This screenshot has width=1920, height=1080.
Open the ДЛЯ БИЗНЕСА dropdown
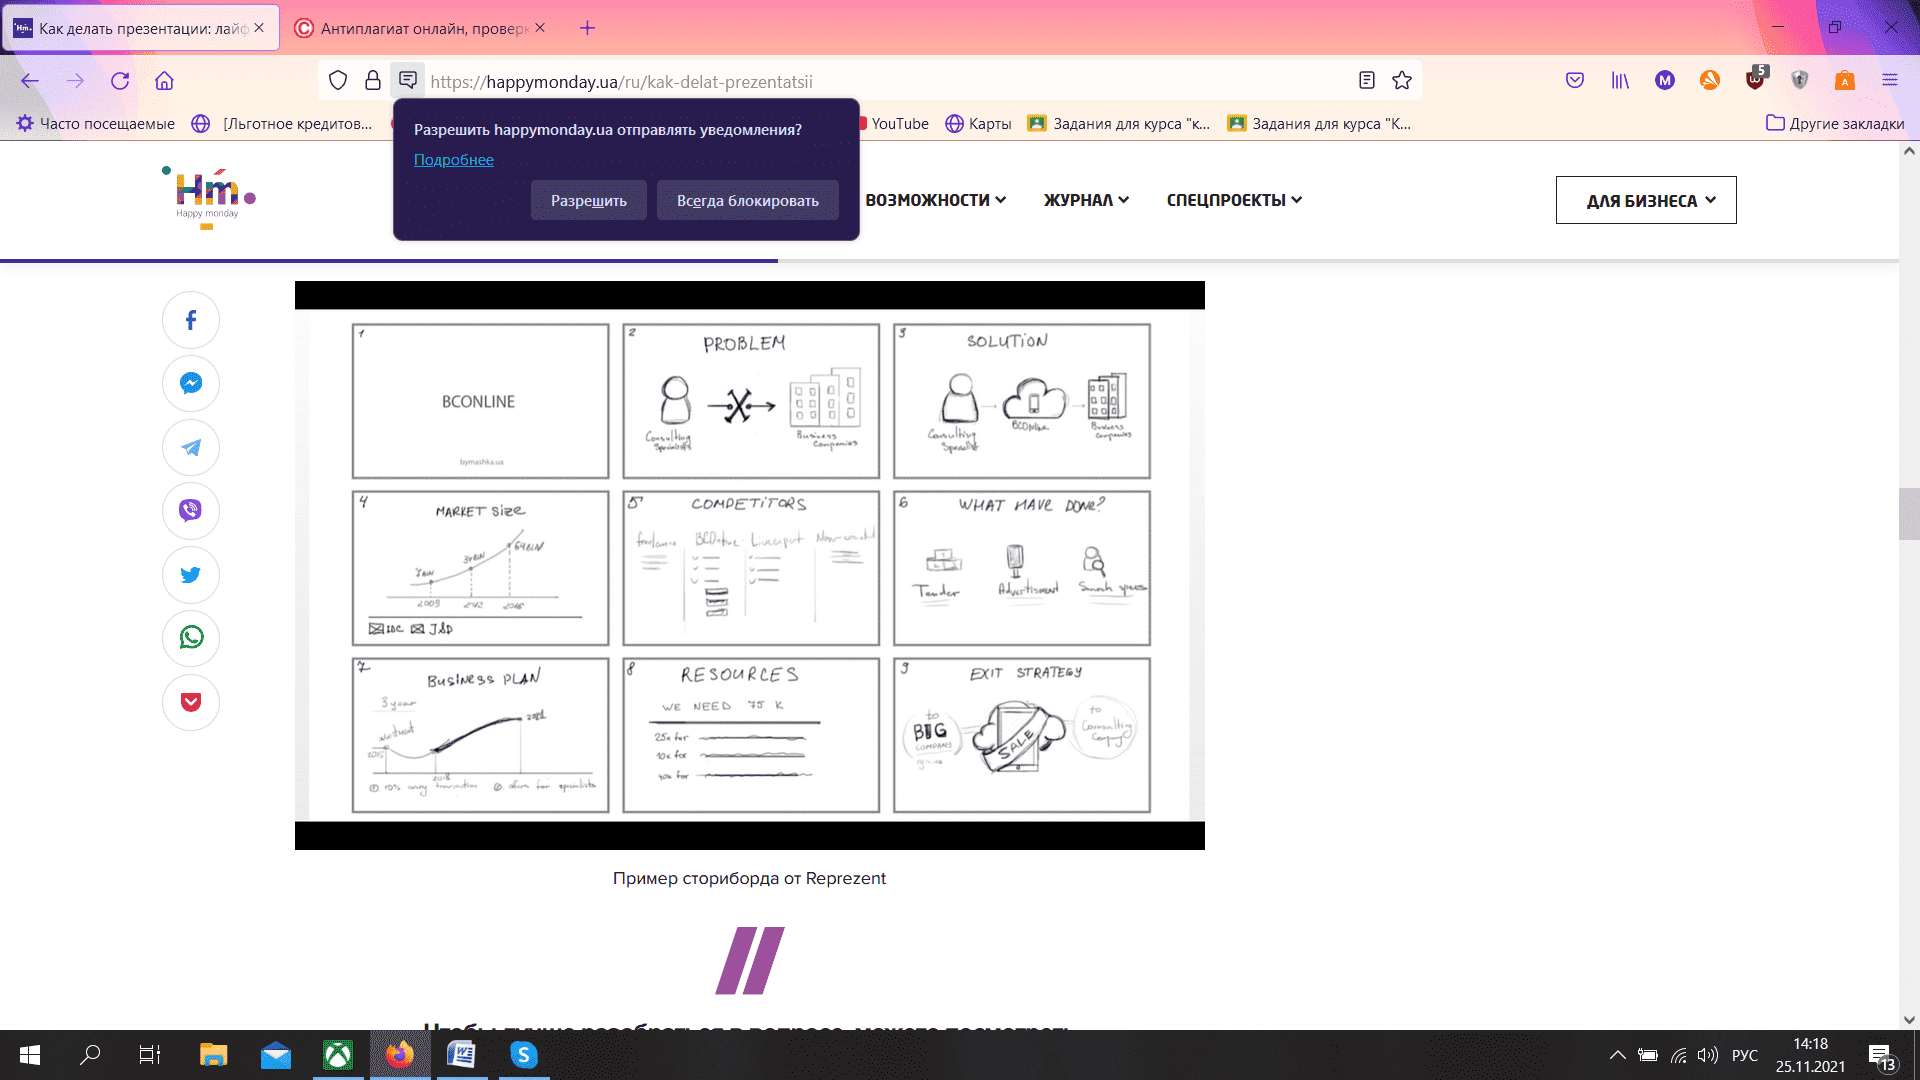(1646, 200)
